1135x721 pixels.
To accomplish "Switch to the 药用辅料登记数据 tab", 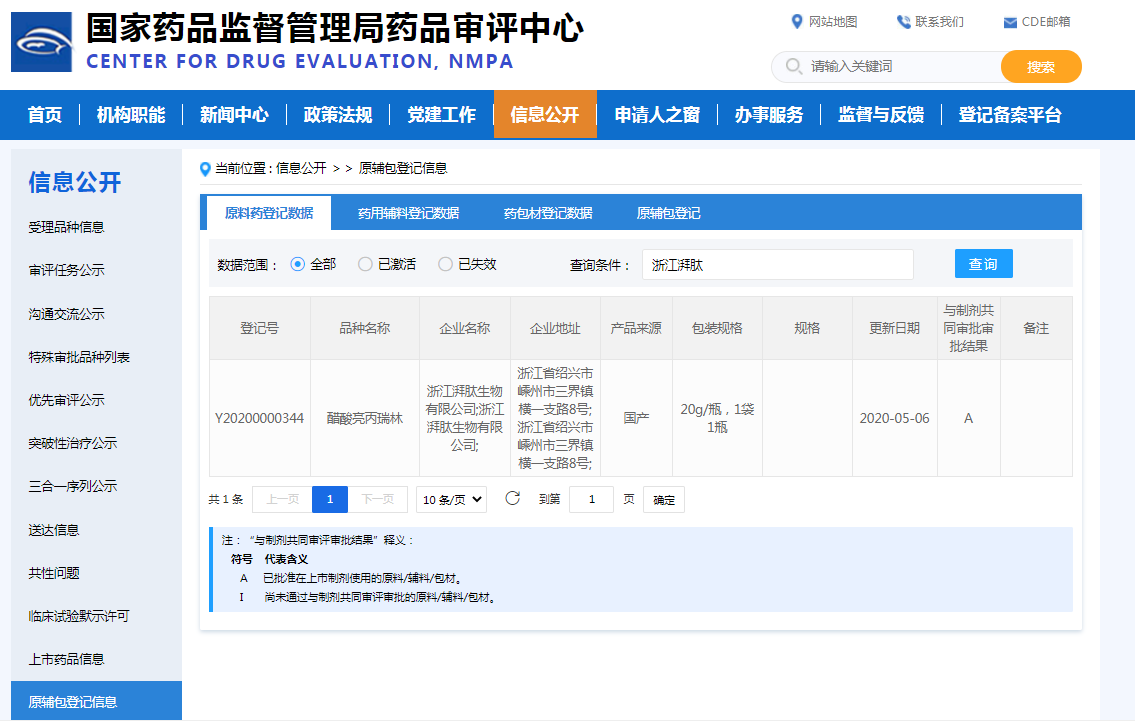I will point(410,212).
